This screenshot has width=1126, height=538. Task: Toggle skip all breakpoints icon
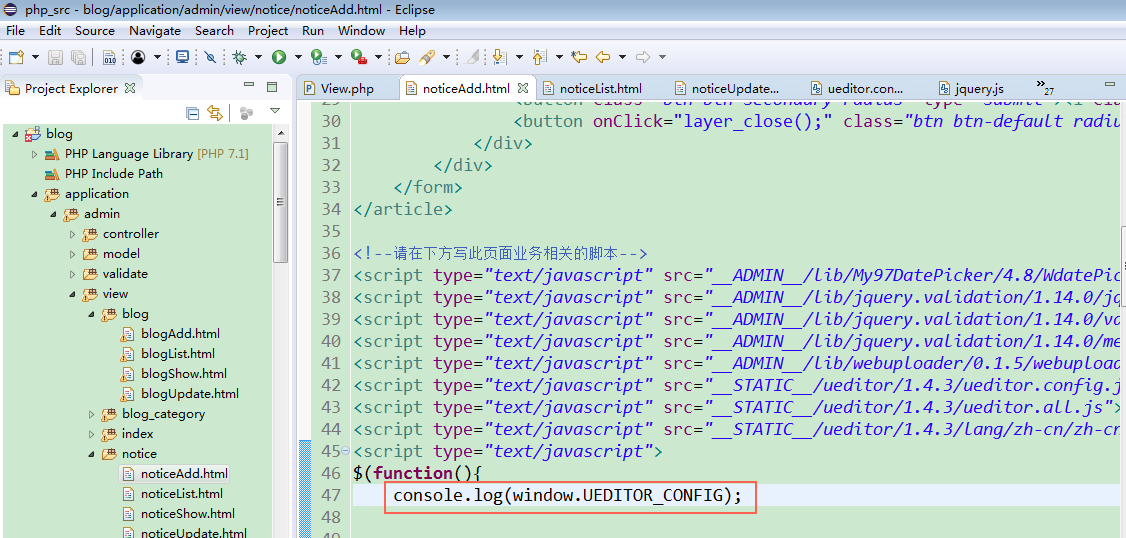210,57
